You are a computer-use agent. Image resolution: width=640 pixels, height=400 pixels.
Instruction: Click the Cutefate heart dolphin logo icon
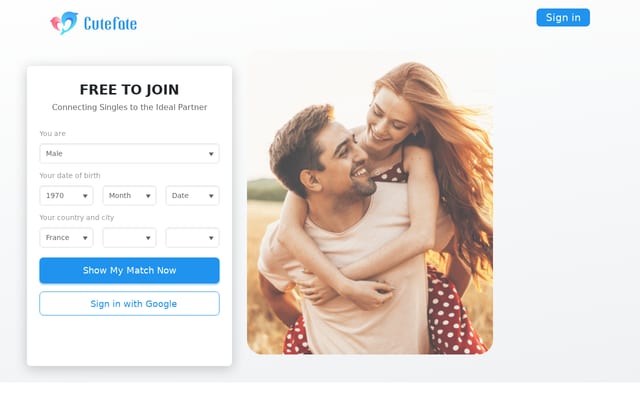pyautogui.click(x=64, y=23)
